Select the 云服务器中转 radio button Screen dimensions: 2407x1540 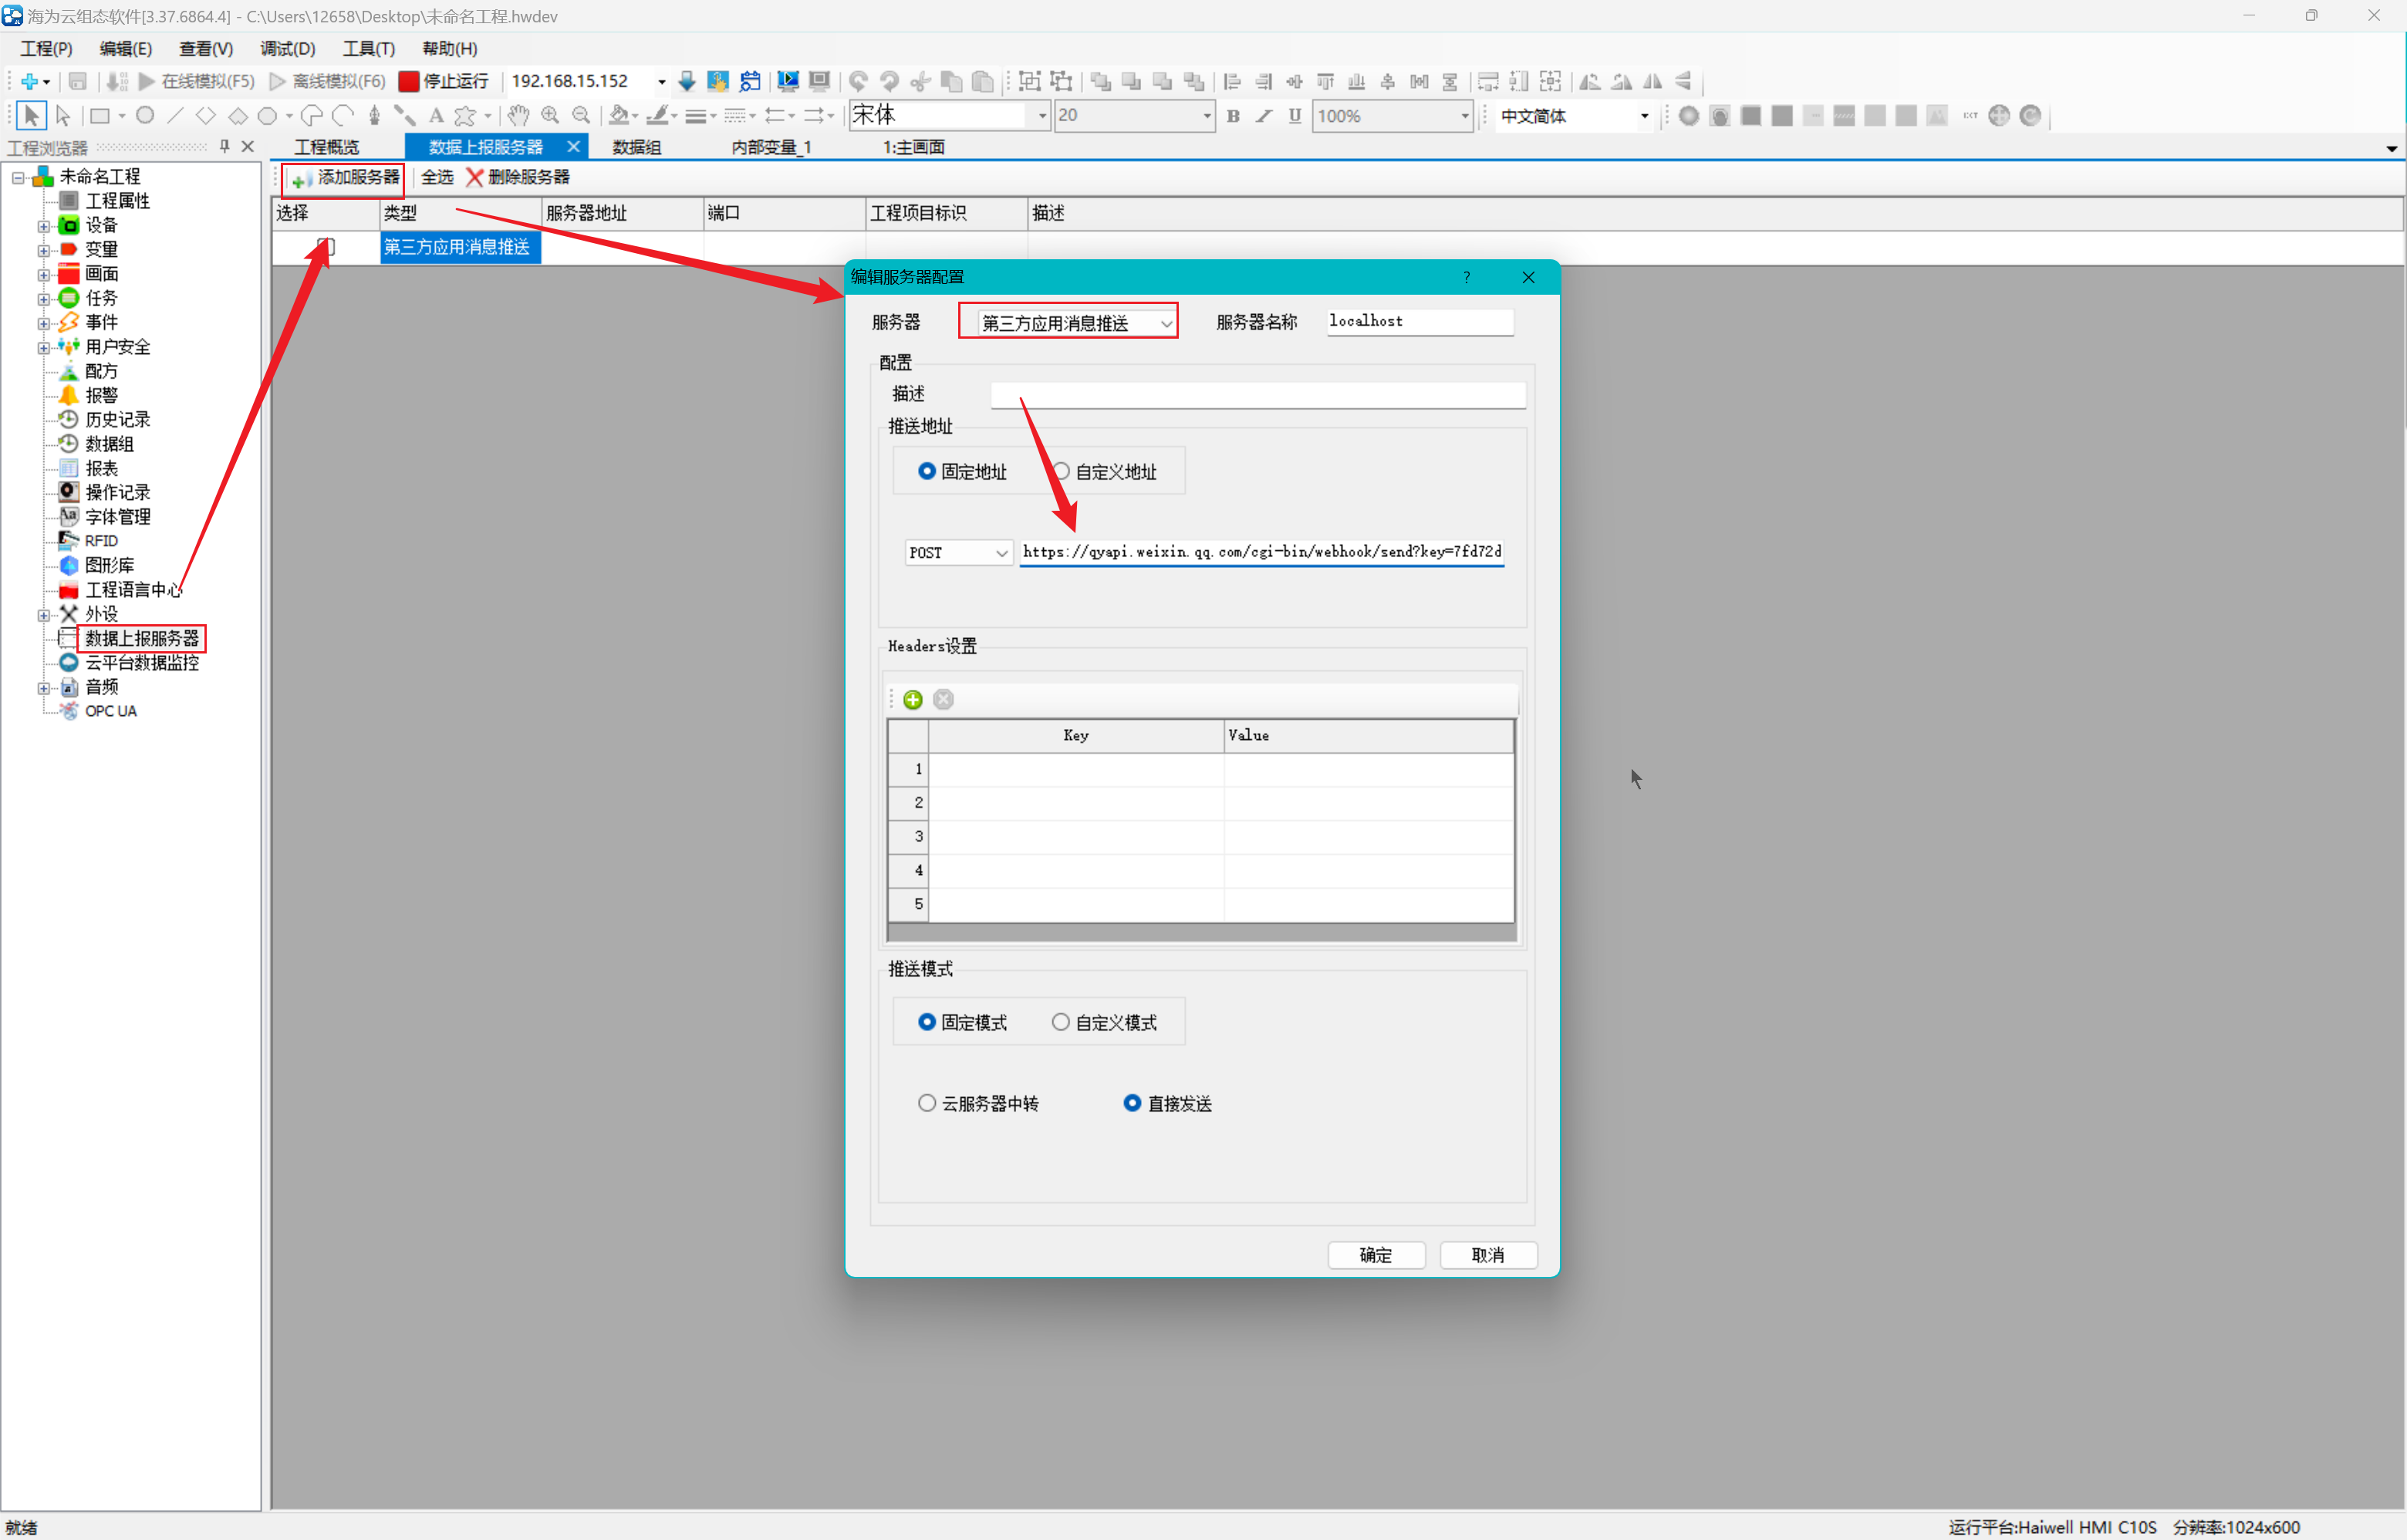[927, 1103]
